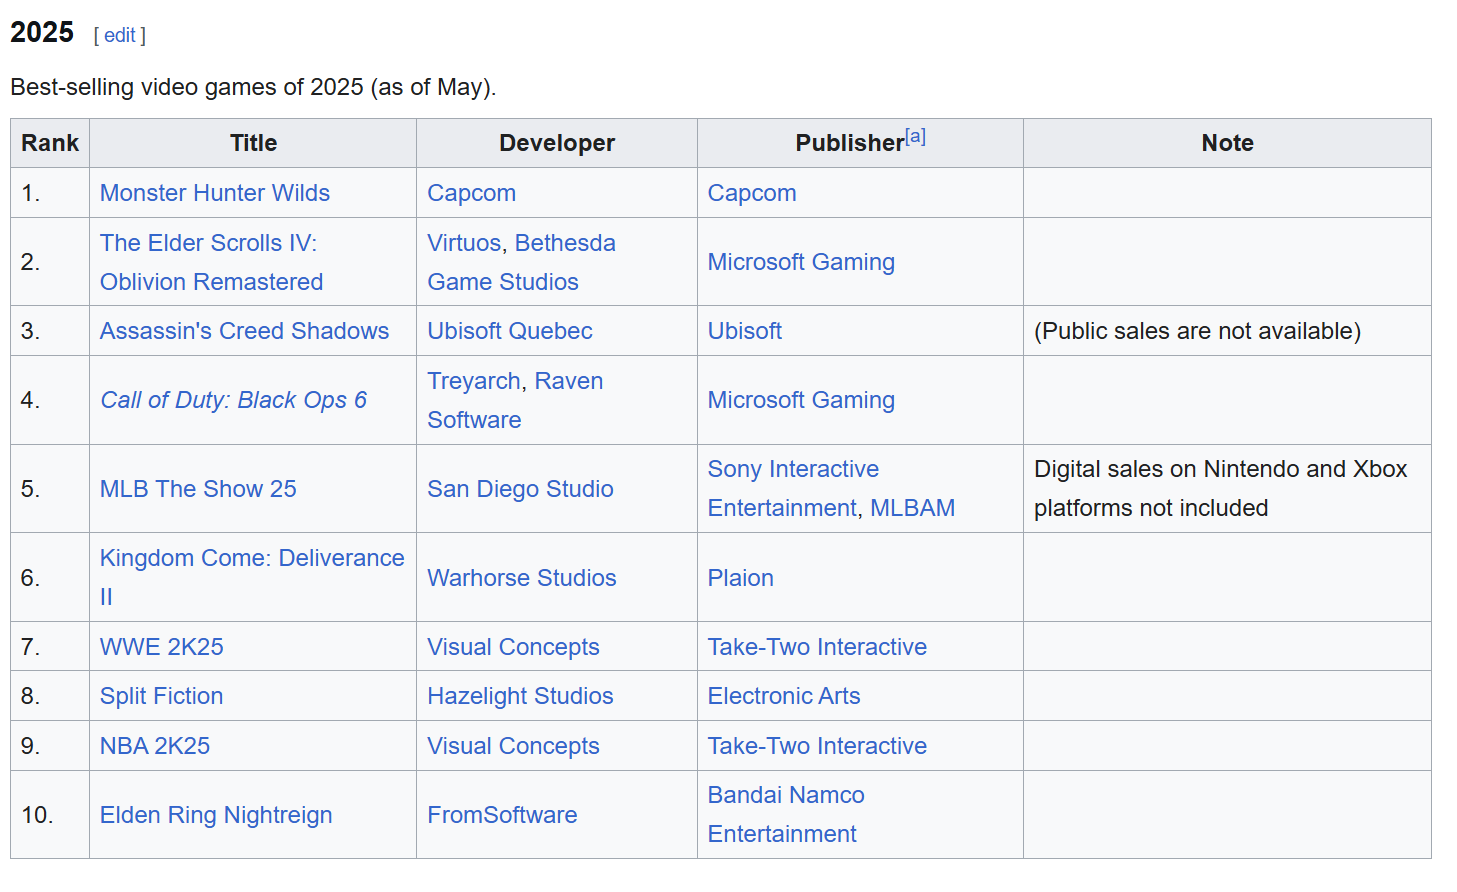
Task: Open The Elder Scrolls IV: Oblivion Remastered link
Action: (x=211, y=262)
